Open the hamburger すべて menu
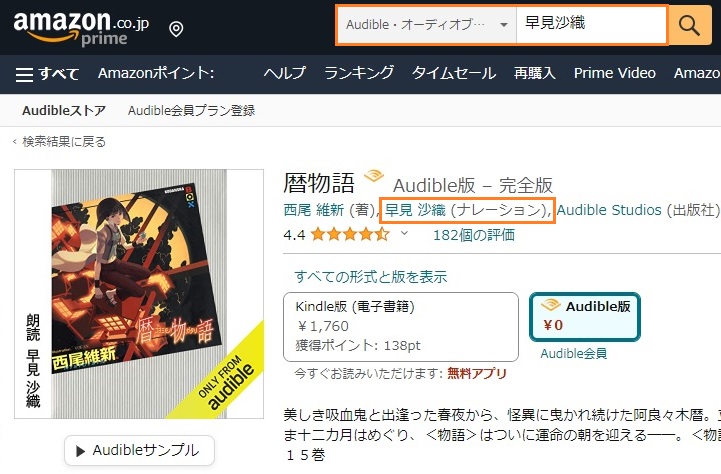This screenshot has height=474, width=721. [x=47, y=74]
